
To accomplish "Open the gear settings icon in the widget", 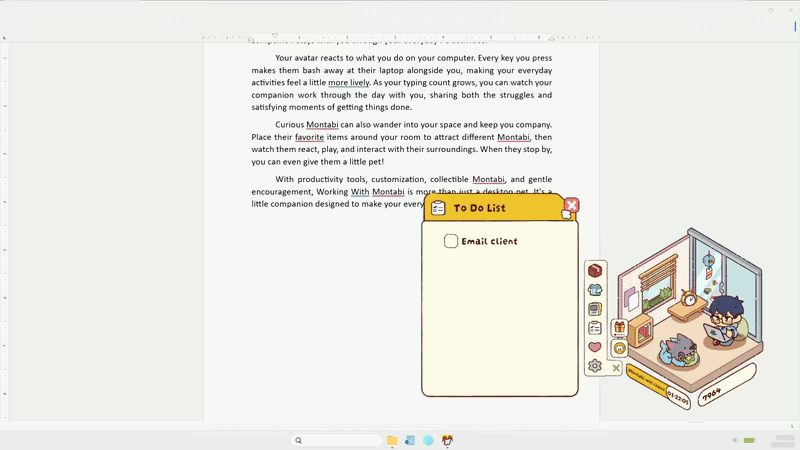I will coord(595,366).
